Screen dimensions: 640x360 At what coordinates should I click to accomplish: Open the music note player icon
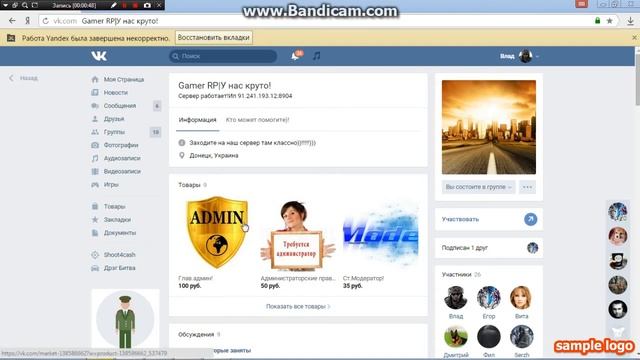point(316,56)
